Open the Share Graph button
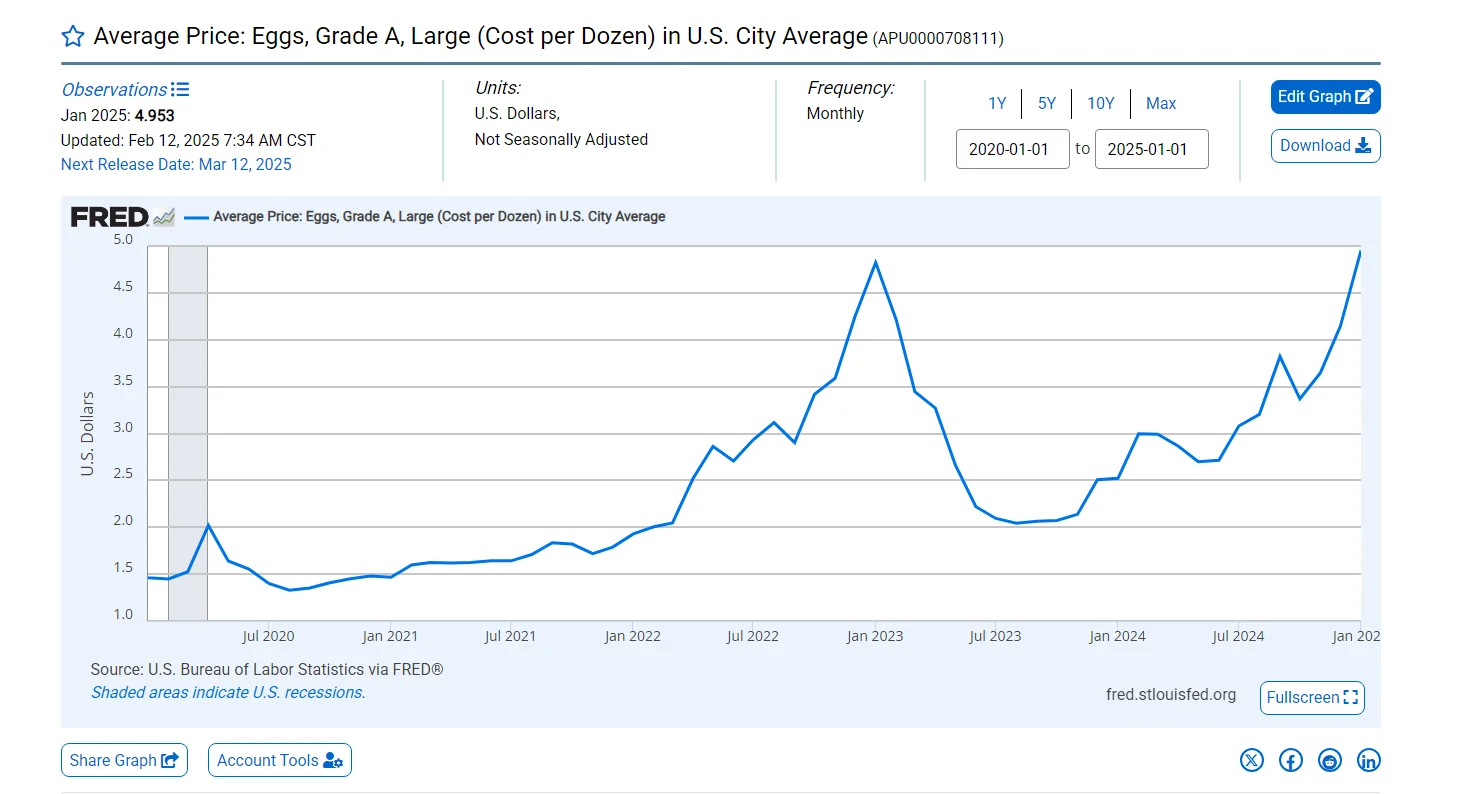Screen dimensions: 1477x794 coord(125,760)
